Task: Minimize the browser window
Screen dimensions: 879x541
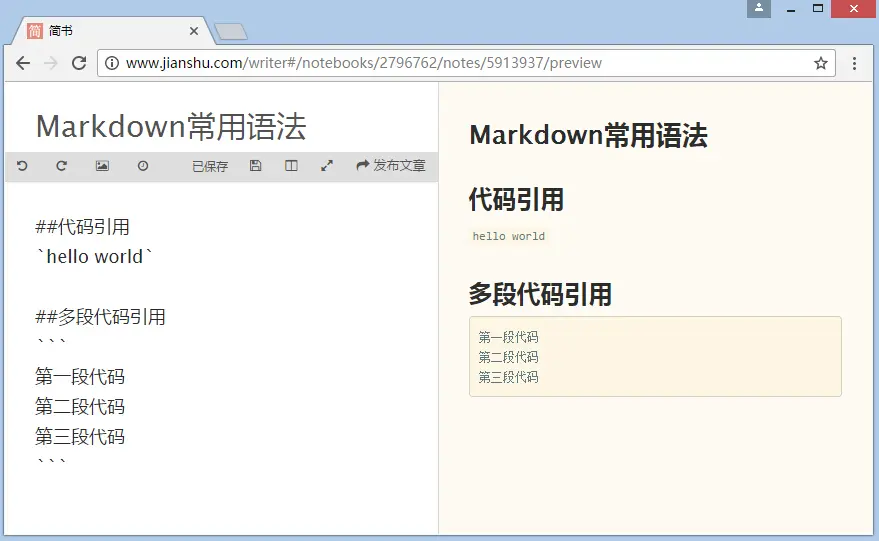Action: point(791,9)
